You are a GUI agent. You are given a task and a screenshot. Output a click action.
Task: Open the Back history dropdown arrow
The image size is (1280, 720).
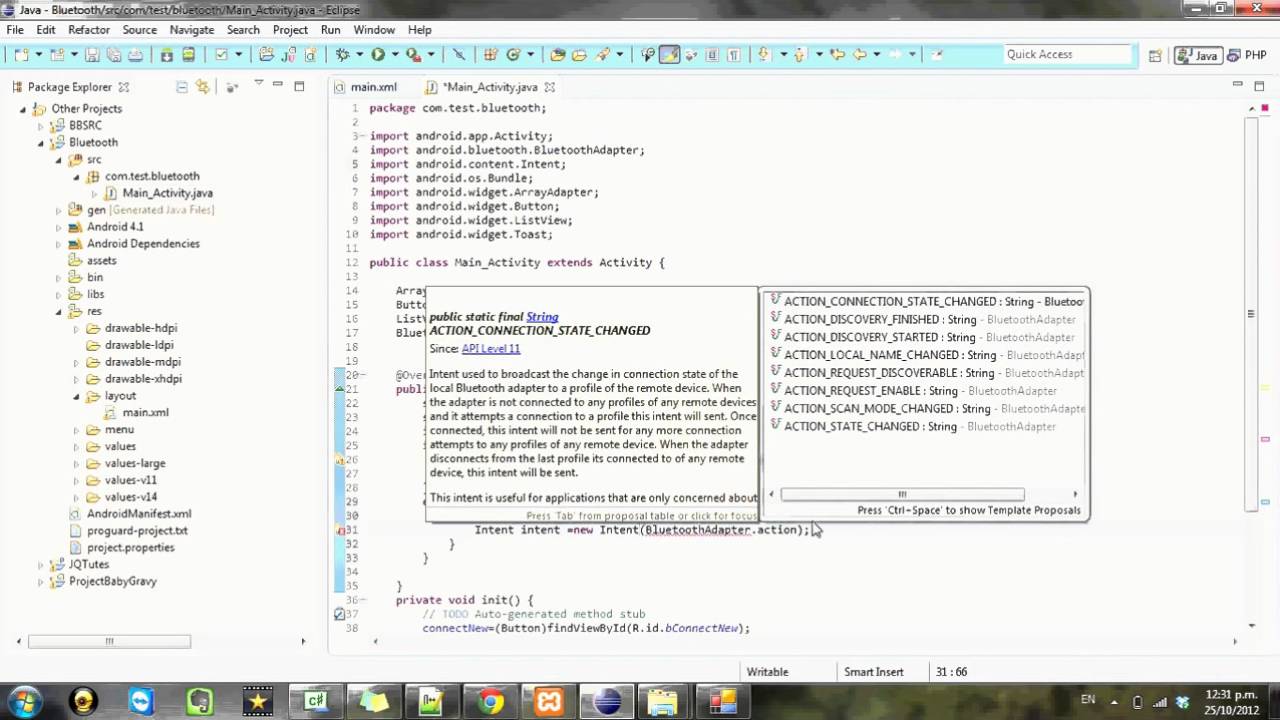pos(877,55)
